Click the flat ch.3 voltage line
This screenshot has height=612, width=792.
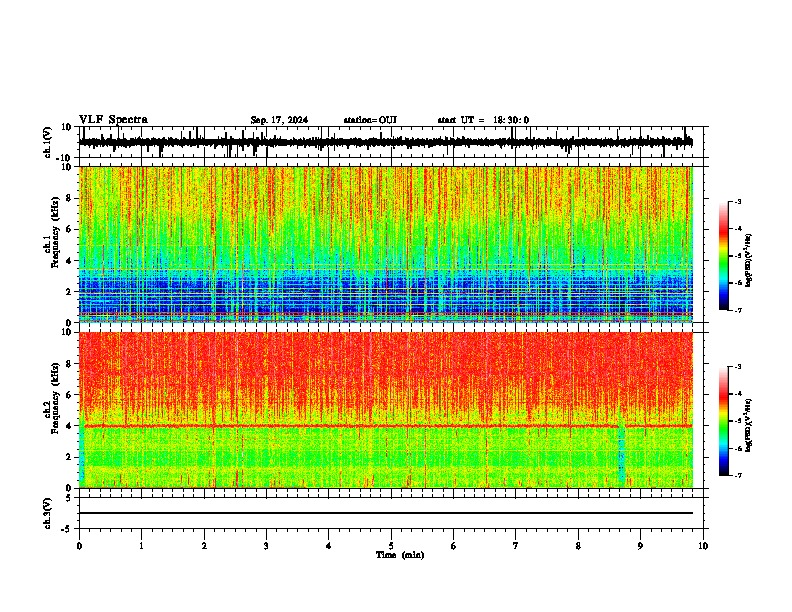coord(385,513)
